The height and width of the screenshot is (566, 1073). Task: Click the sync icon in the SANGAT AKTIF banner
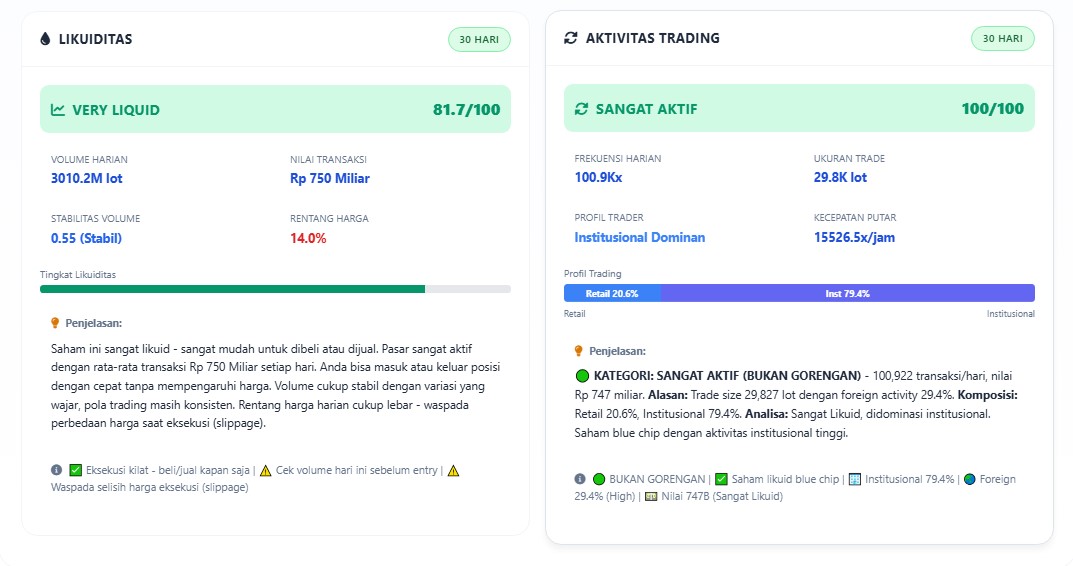coord(582,109)
